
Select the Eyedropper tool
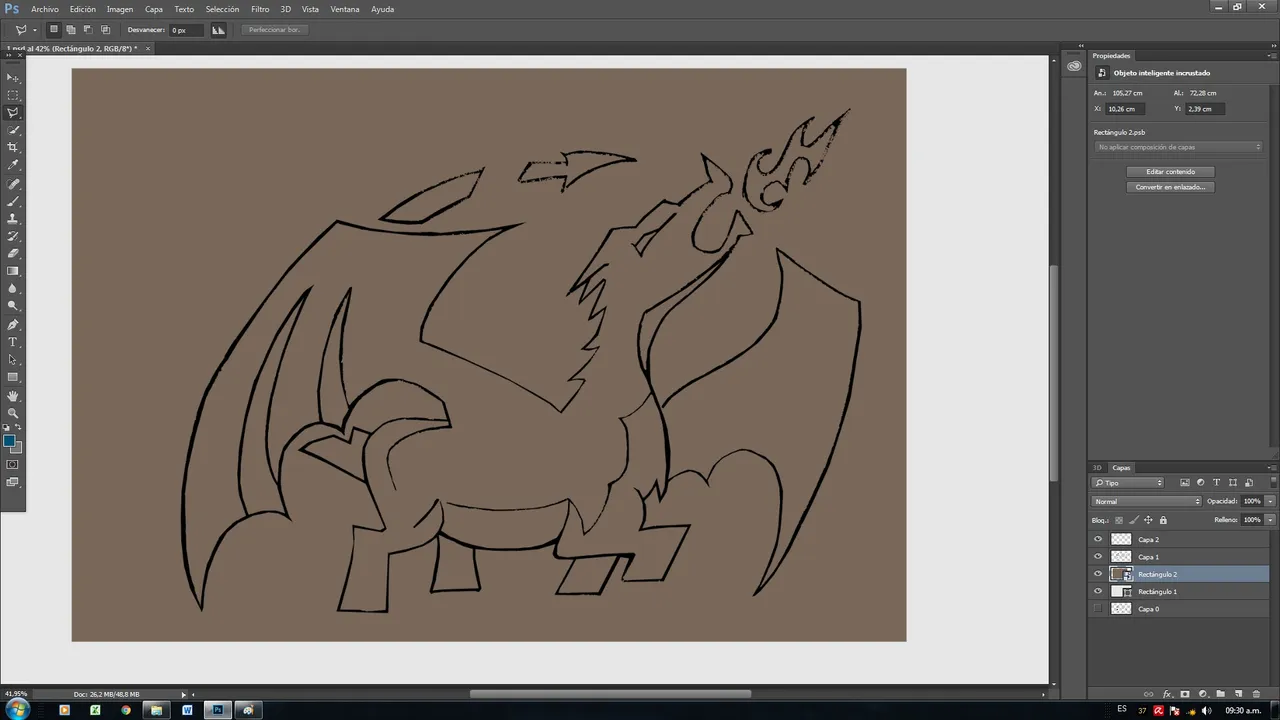13,164
